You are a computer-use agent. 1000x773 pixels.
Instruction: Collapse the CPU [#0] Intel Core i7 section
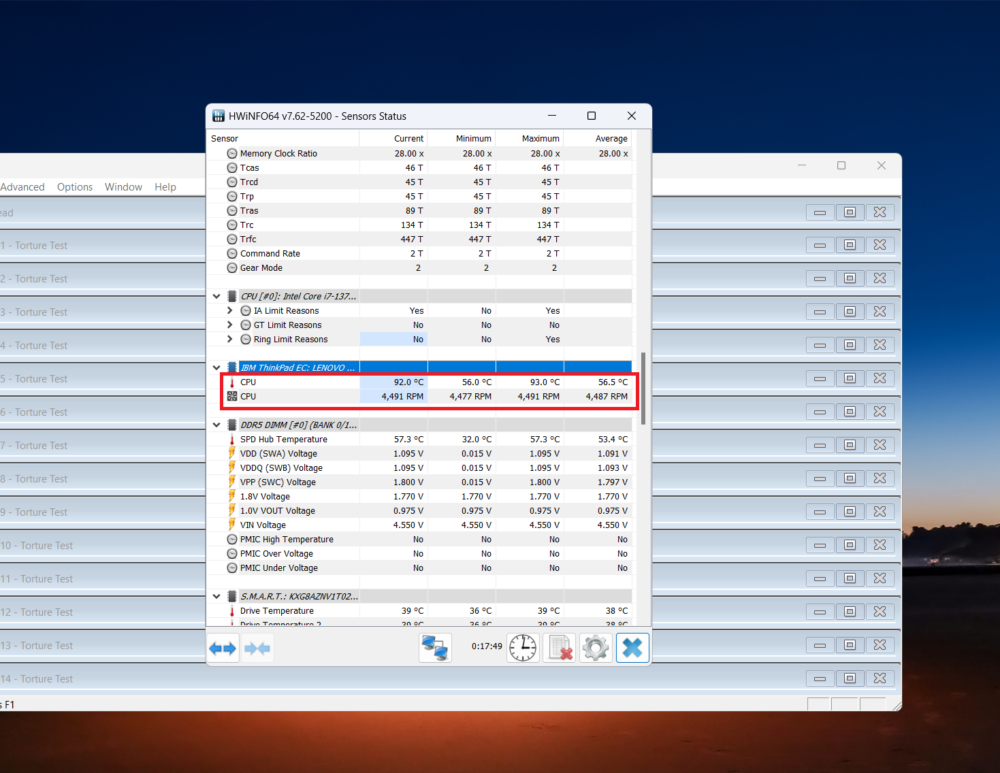pyautogui.click(x=215, y=296)
